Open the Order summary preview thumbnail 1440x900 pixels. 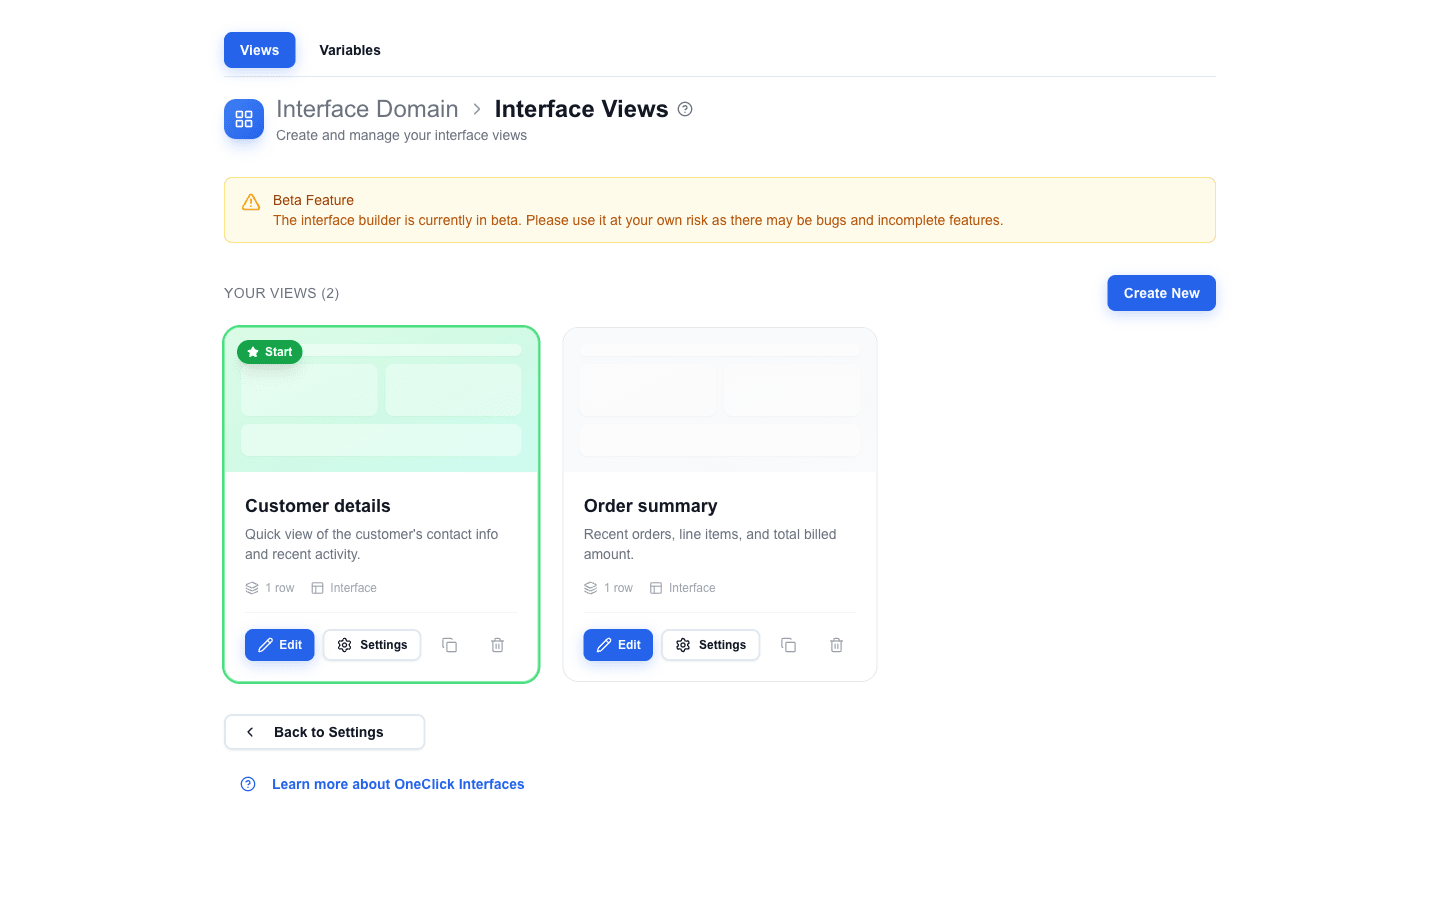point(720,400)
